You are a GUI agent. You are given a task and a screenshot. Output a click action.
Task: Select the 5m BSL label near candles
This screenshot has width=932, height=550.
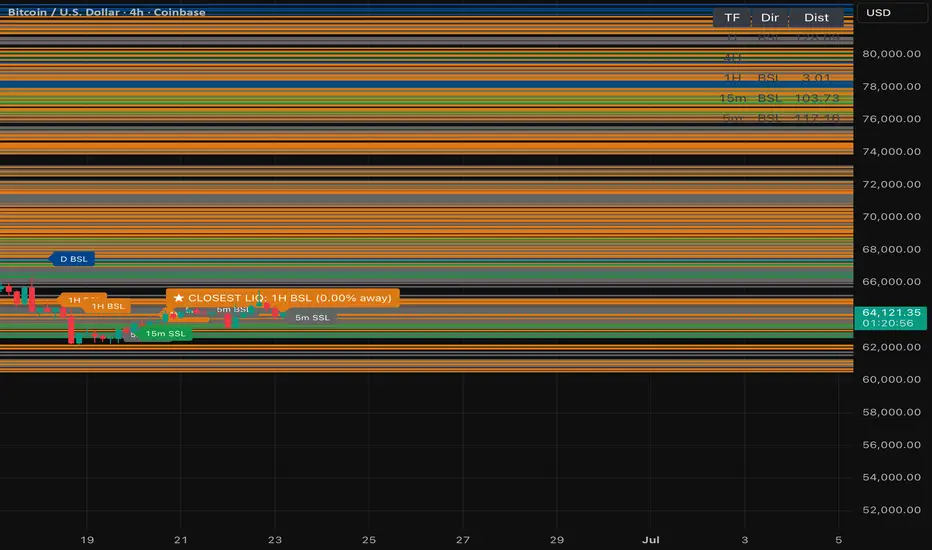click(232, 309)
